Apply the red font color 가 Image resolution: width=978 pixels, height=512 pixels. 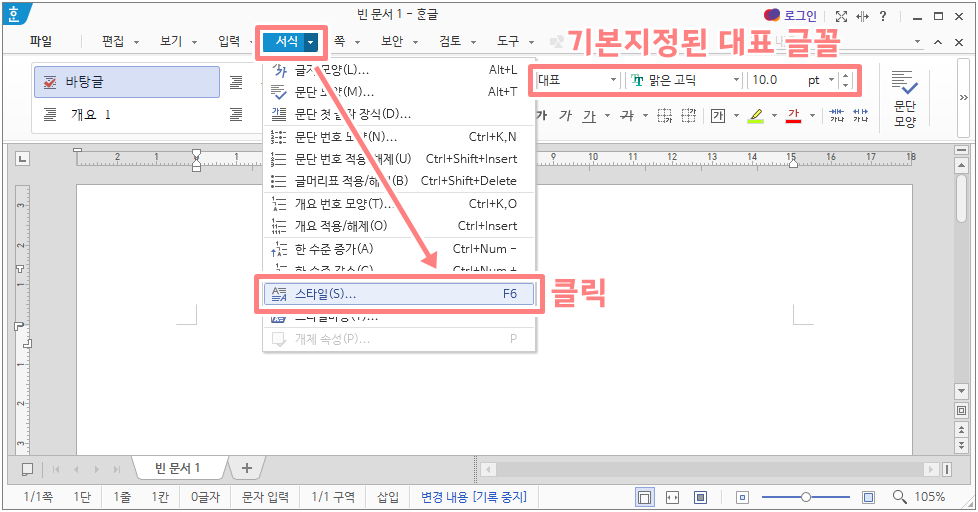coord(793,115)
